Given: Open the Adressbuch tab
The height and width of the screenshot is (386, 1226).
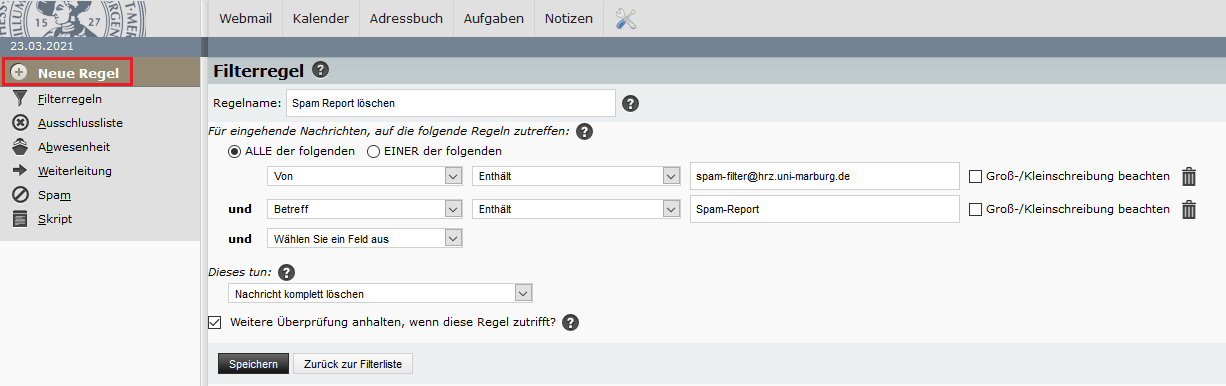Looking at the screenshot, I should click(x=406, y=18).
